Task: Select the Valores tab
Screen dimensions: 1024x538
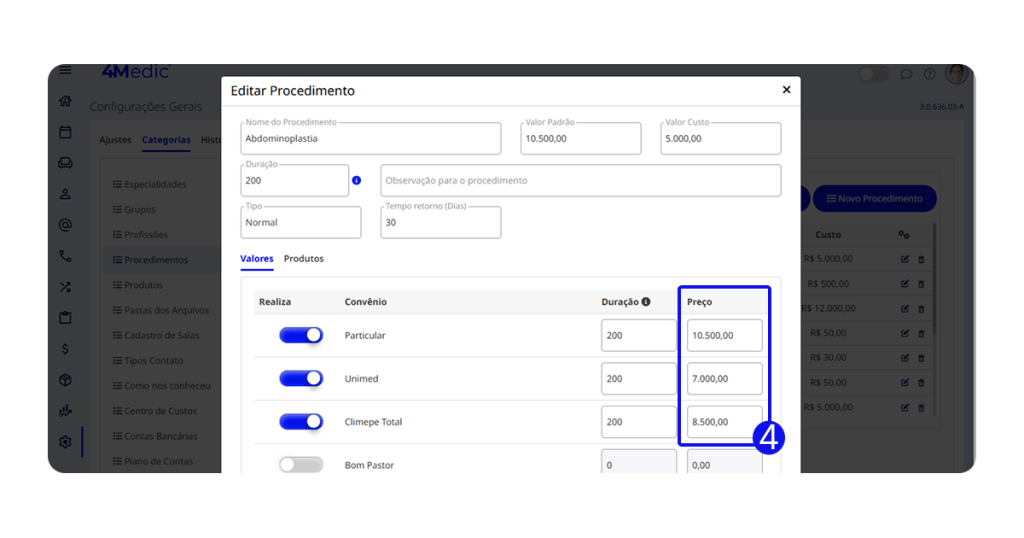Action: 257,259
